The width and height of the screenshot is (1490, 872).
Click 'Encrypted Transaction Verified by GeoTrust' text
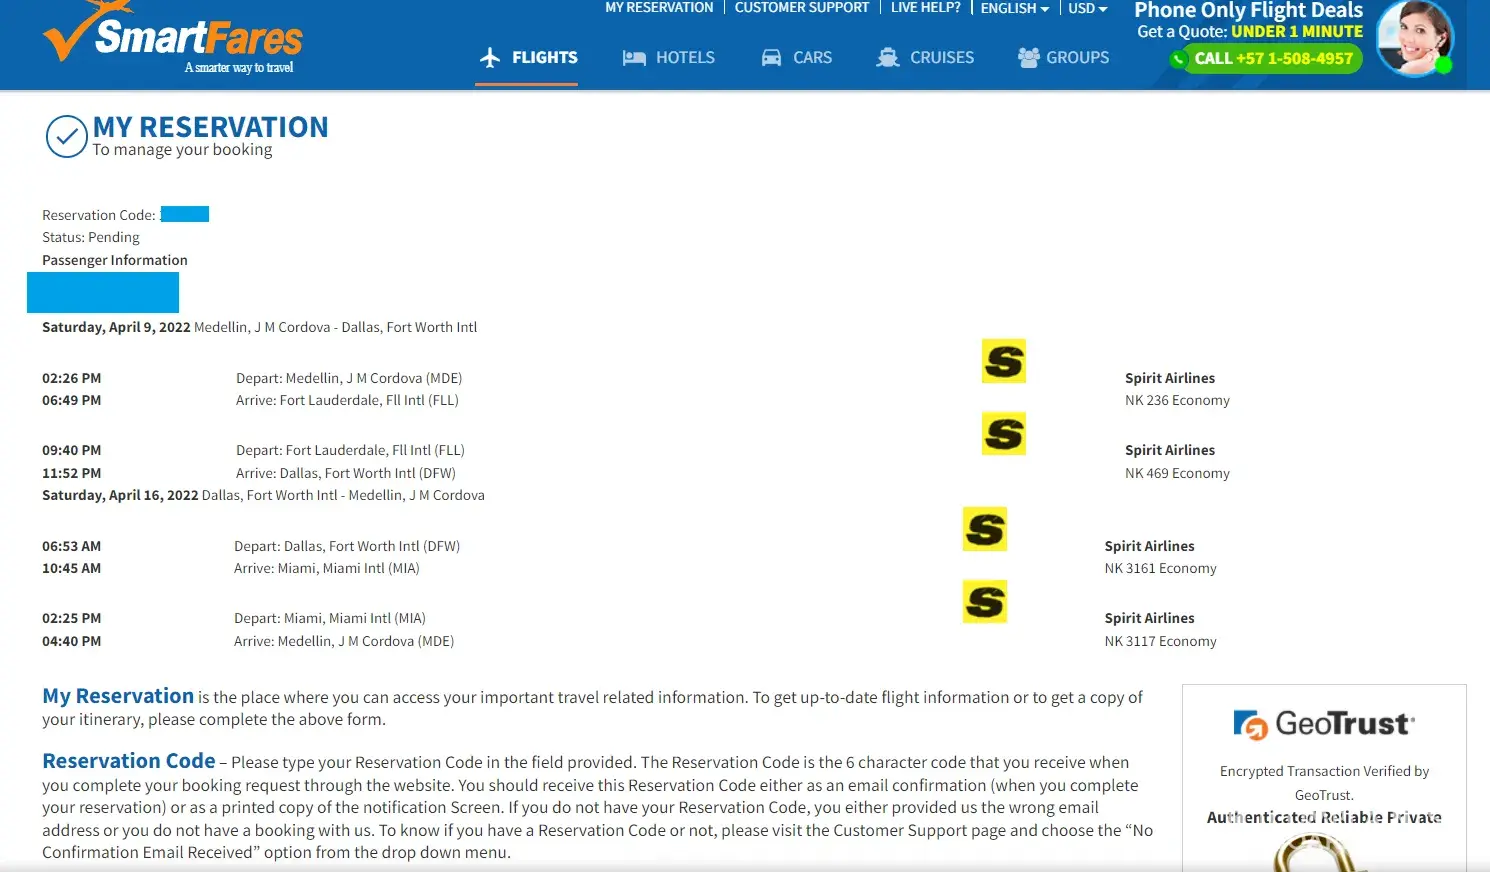1324,783
